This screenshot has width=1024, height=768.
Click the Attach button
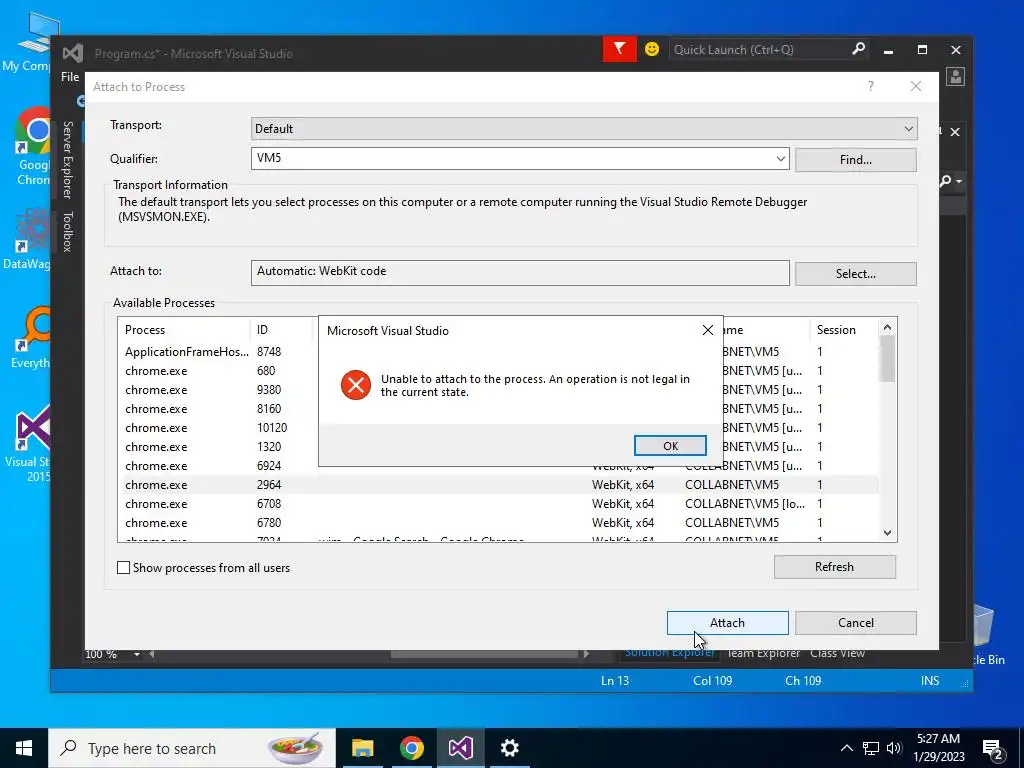[728, 623]
